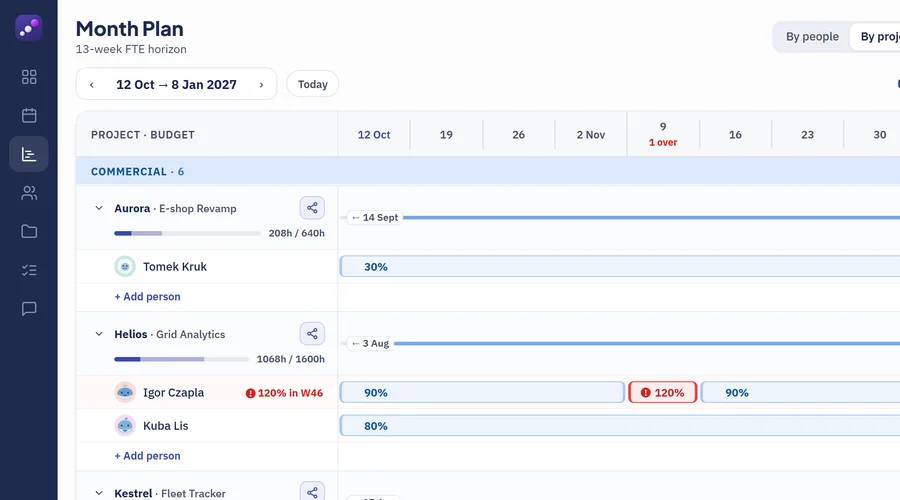
Task: Click Kestrel · Fleet Tracker title
Action: tap(170, 494)
